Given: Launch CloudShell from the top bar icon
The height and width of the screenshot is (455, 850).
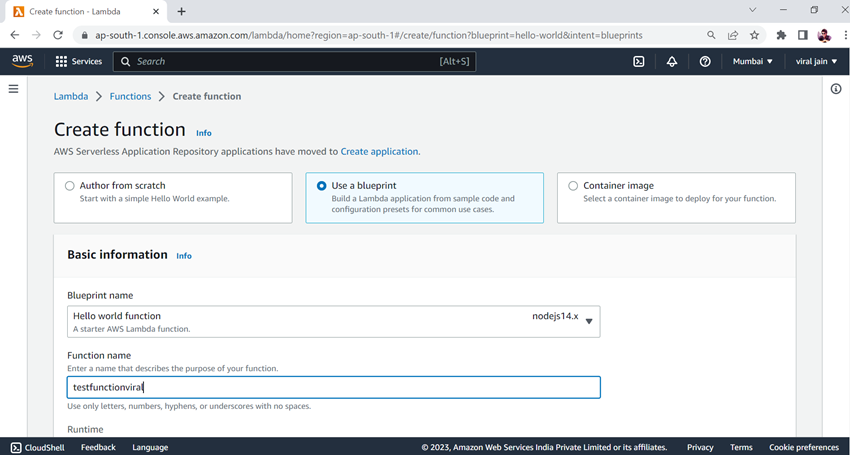Looking at the screenshot, I should (x=639, y=61).
